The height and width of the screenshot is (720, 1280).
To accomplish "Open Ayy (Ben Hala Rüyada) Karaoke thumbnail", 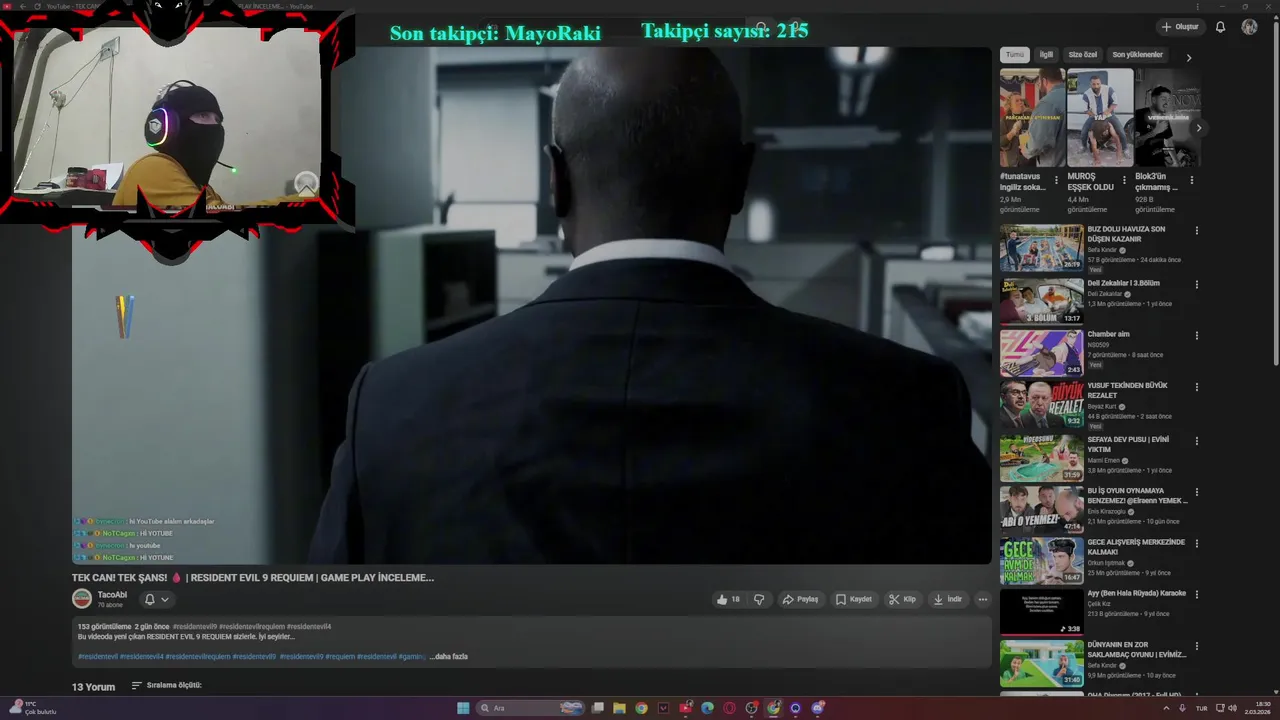I will click(1042, 612).
